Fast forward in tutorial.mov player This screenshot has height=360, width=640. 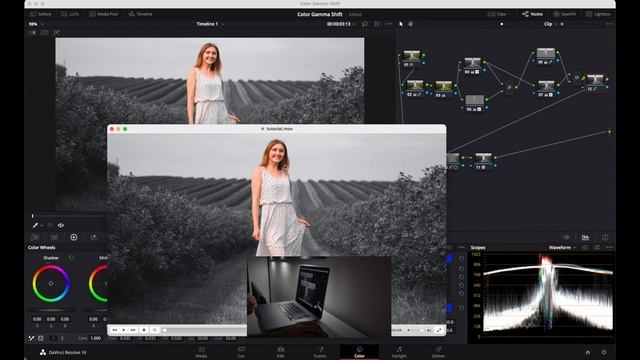[133, 330]
